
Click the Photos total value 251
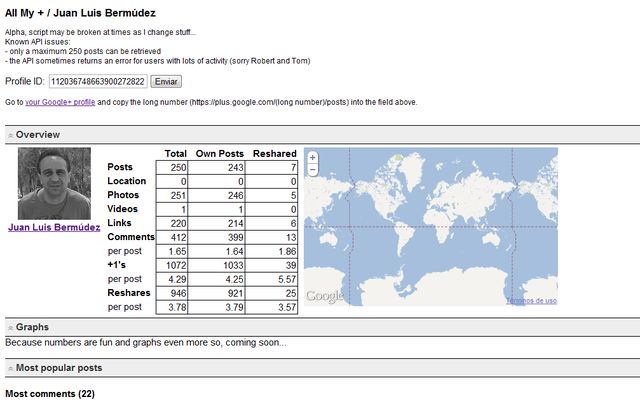[178, 195]
